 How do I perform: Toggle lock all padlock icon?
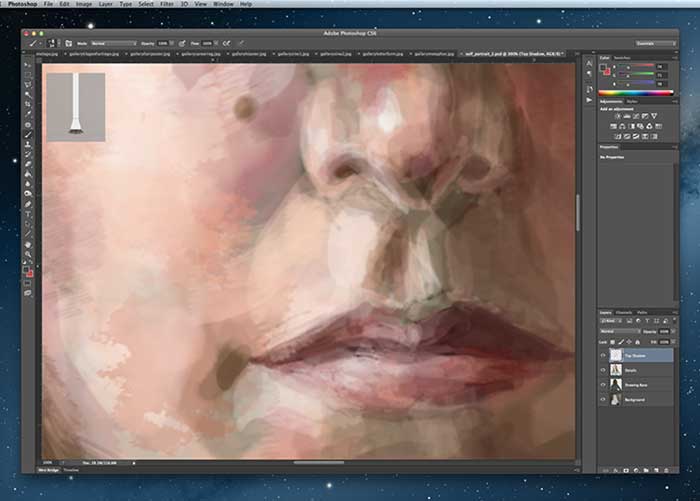tap(638, 342)
